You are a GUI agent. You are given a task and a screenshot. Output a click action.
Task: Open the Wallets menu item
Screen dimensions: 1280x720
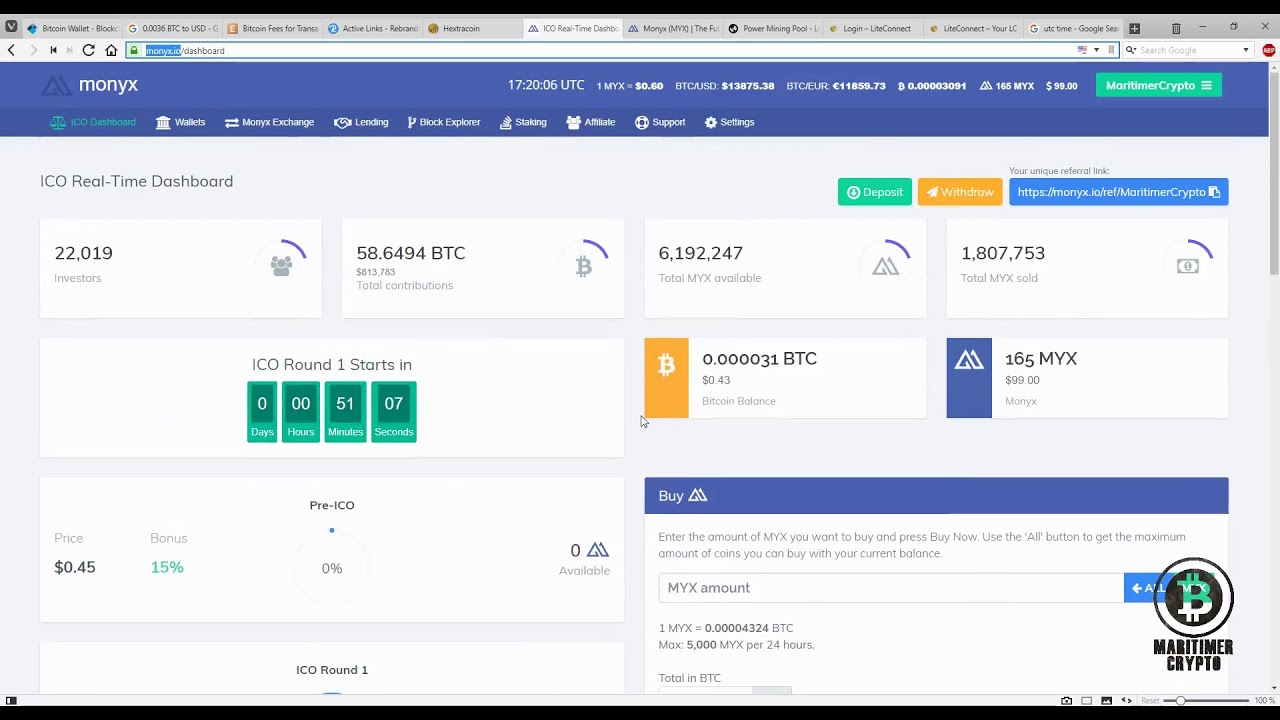click(x=181, y=122)
